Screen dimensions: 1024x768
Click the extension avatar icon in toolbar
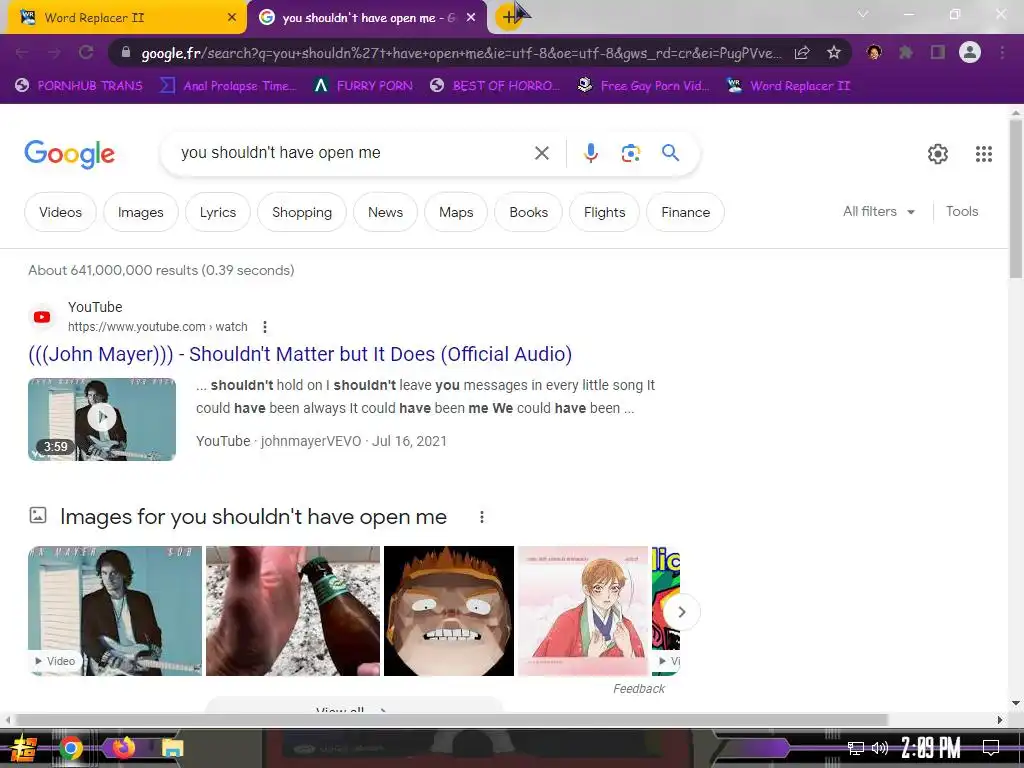(x=874, y=52)
